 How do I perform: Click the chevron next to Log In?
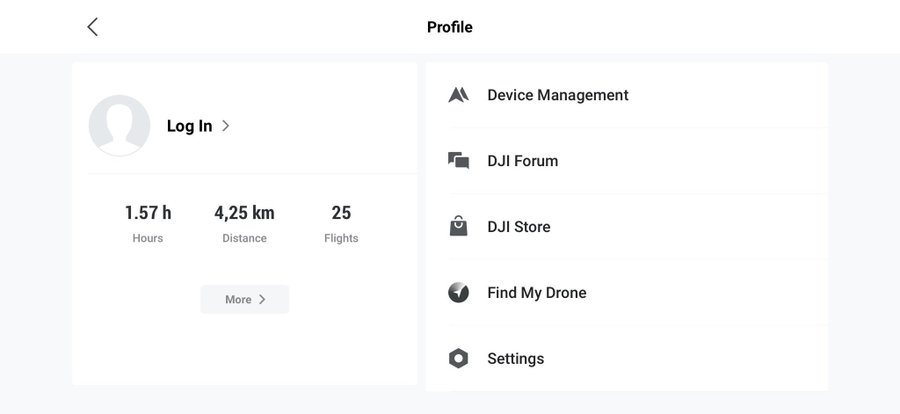pos(226,126)
